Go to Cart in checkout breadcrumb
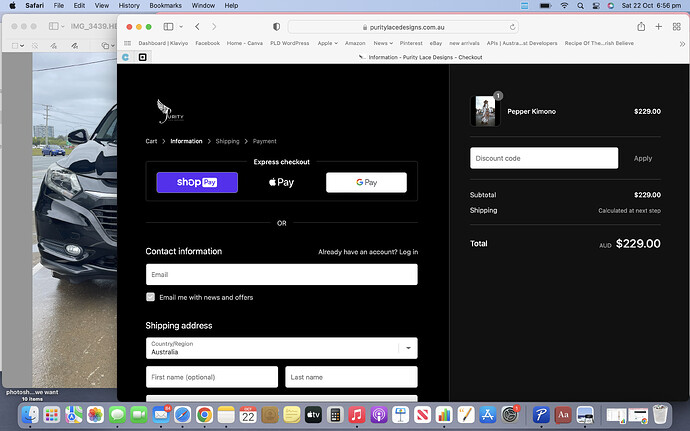Screen dimensions: 690x431 pyautogui.click(x=151, y=141)
